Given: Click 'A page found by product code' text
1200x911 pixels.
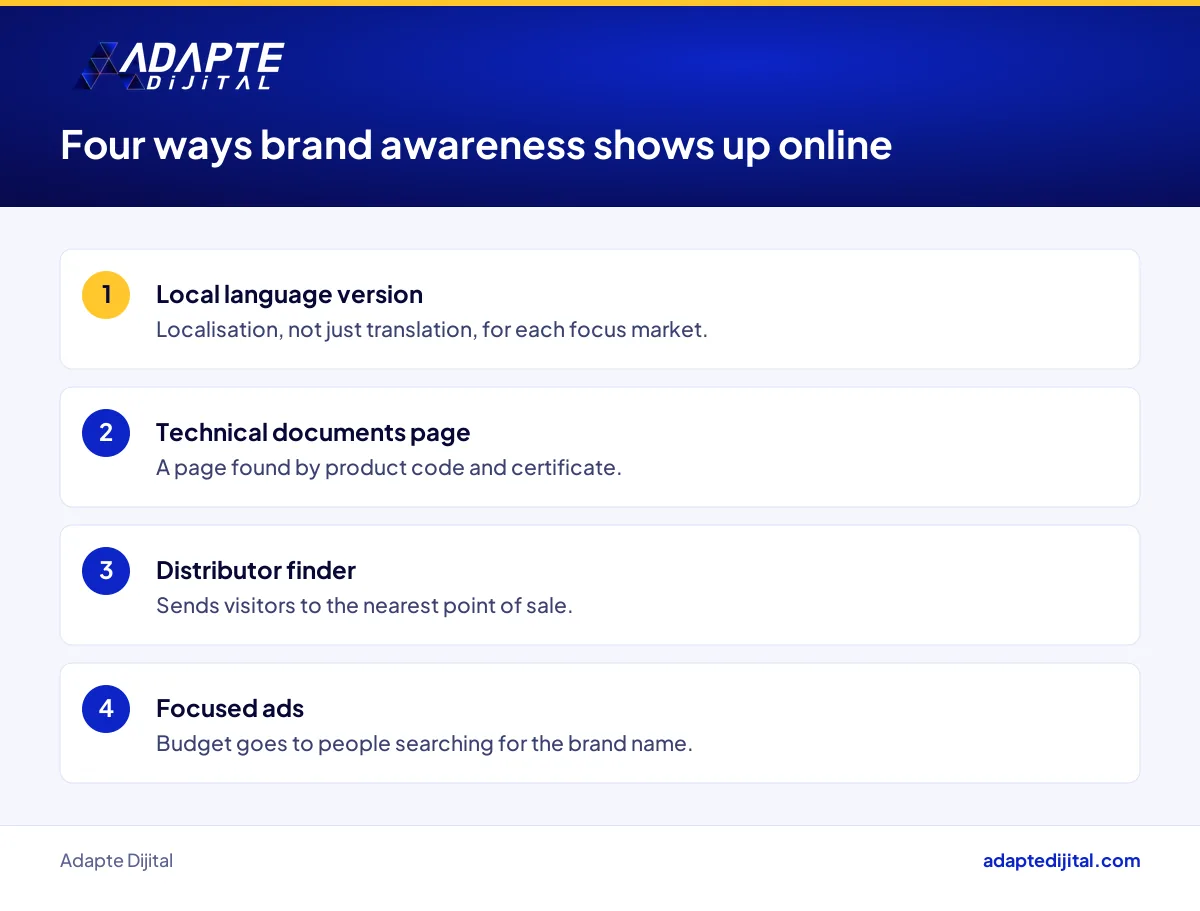Looking at the screenshot, I should pos(389,467).
